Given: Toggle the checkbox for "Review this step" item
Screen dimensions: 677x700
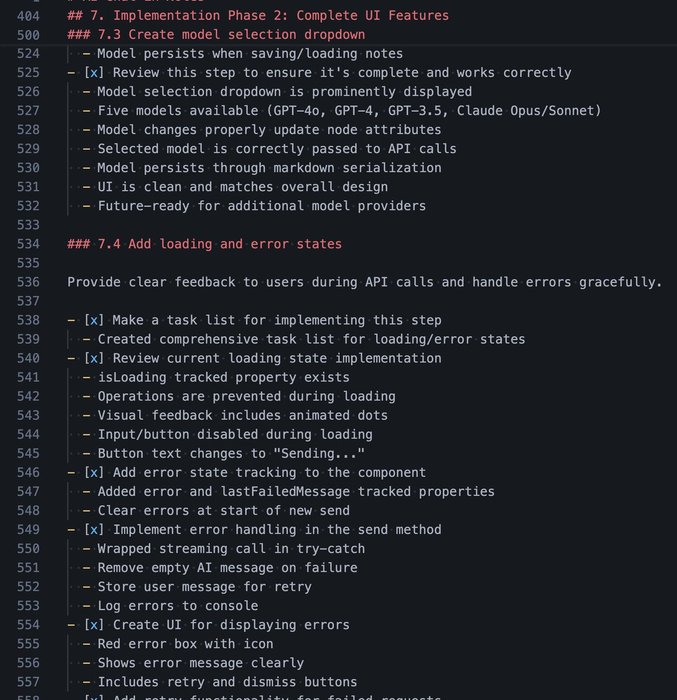Looking at the screenshot, I should [93, 73].
